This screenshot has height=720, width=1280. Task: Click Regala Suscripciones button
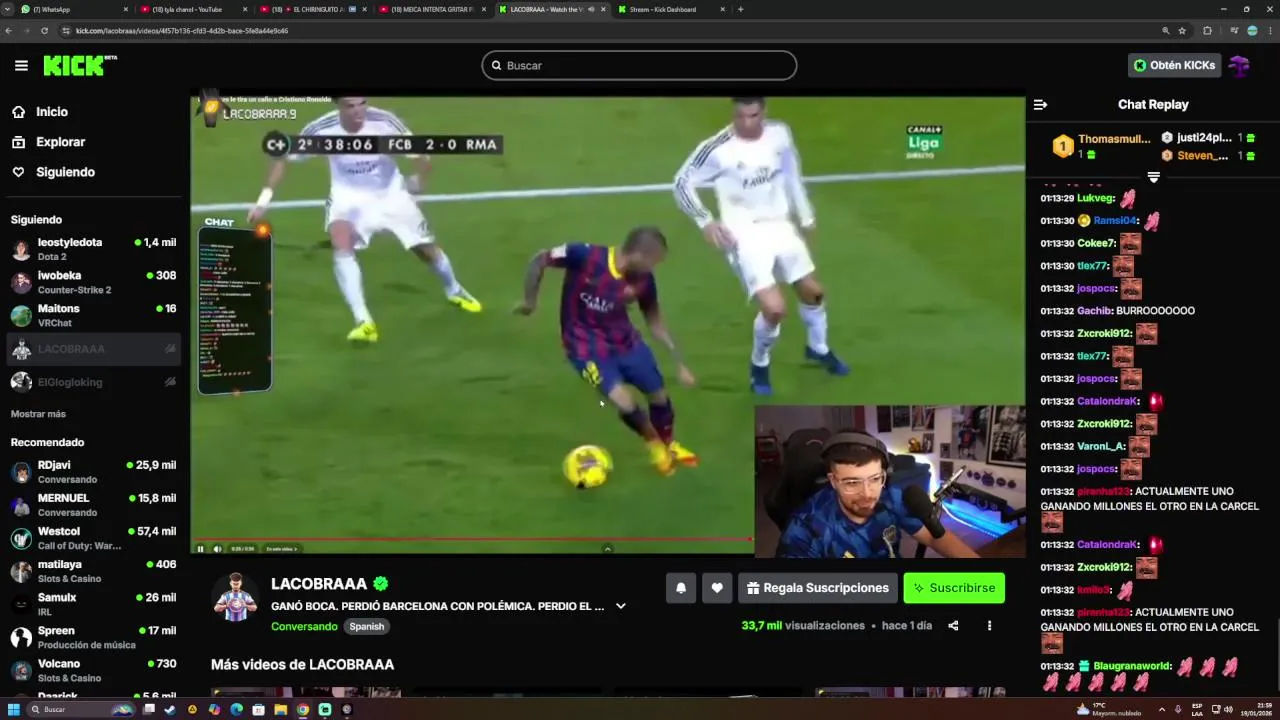(x=817, y=588)
